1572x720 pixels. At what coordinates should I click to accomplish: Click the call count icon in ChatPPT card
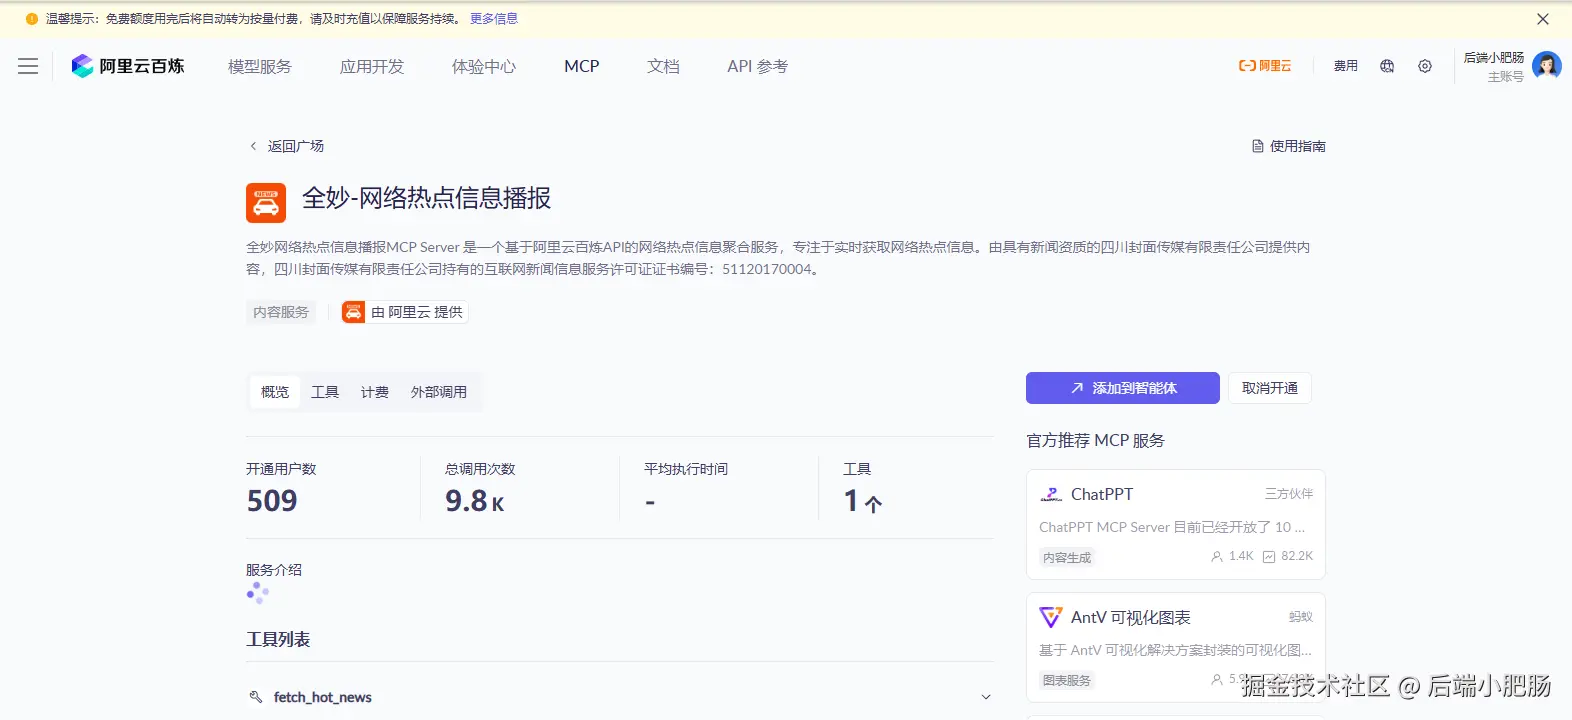[1269, 556]
